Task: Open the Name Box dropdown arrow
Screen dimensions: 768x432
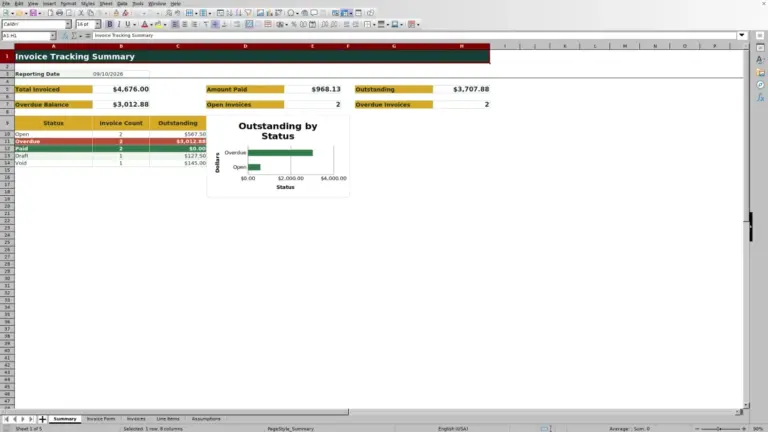Action: click(x=53, y=35)
